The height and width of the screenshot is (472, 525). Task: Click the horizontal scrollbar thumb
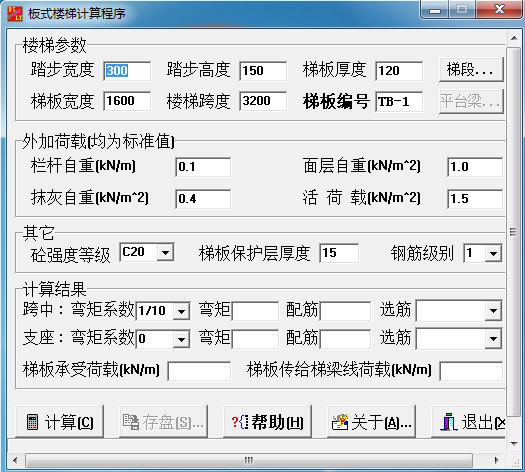point(249,460)
